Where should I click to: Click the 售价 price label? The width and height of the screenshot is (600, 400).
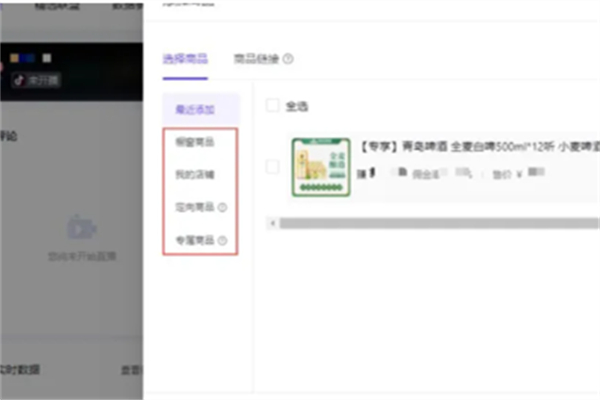[502, 175]
